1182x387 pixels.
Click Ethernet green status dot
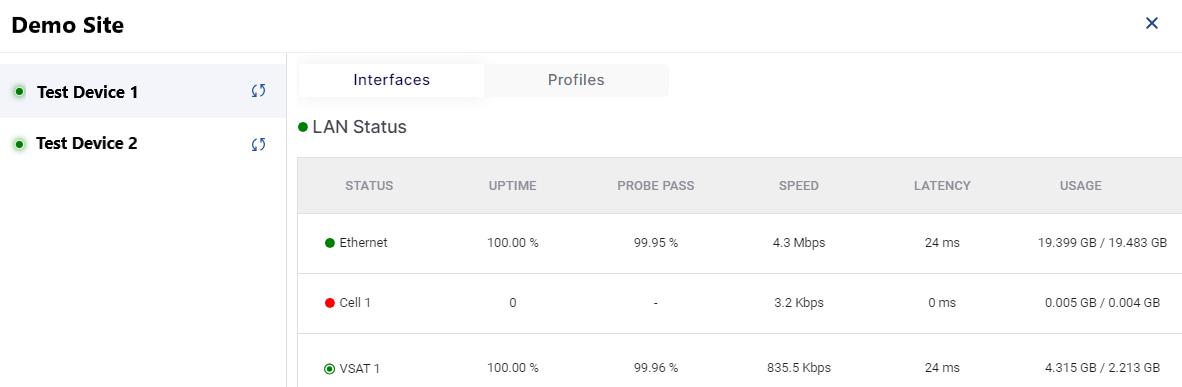point(329,243)
